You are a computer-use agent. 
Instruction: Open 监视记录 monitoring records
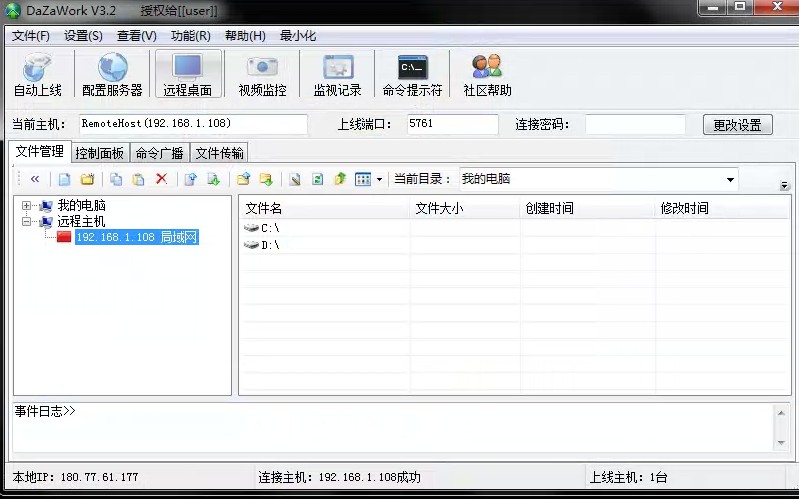point(337,74)
